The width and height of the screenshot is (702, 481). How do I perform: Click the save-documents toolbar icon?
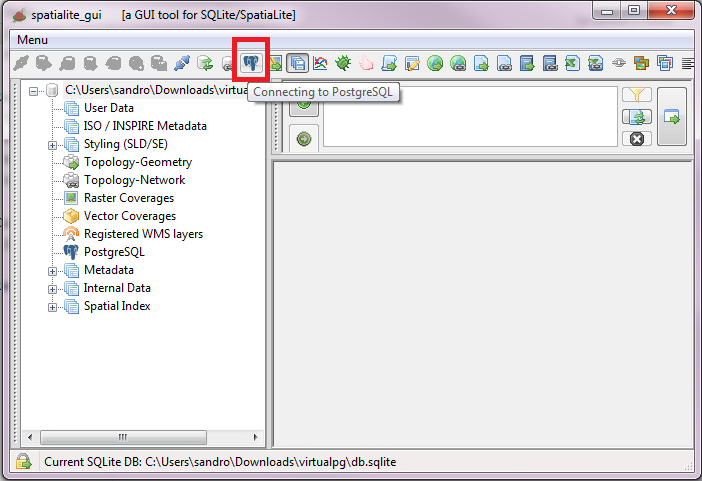click(x=298, y=63)
